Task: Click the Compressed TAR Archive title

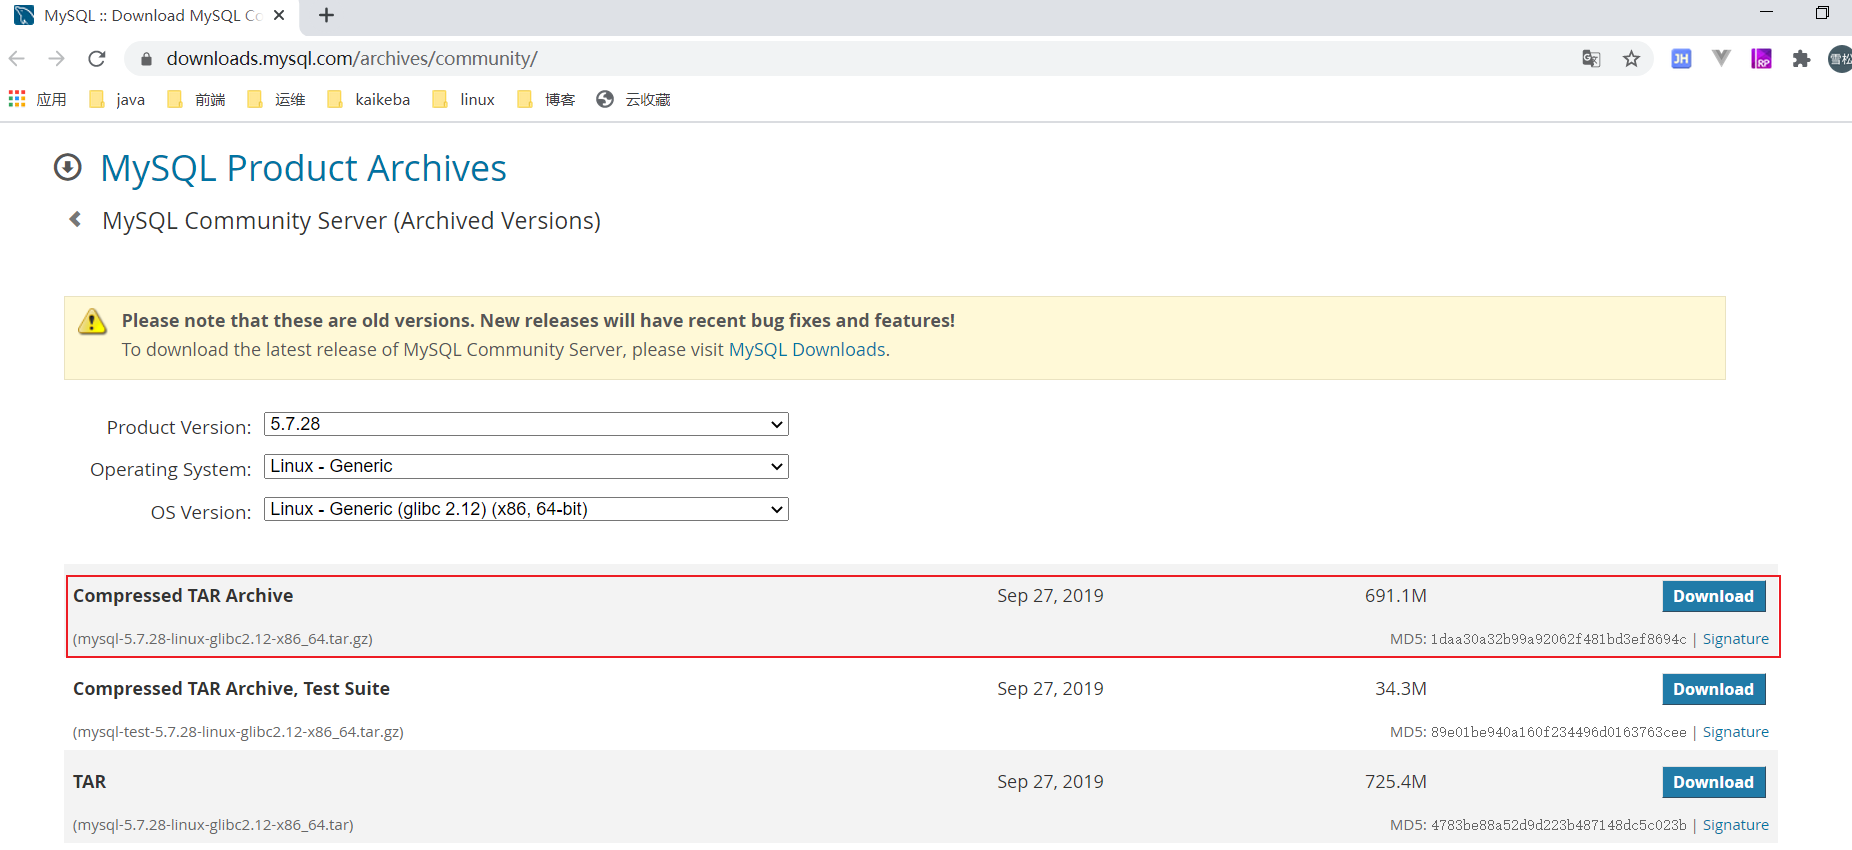Action: pos(183,596)
